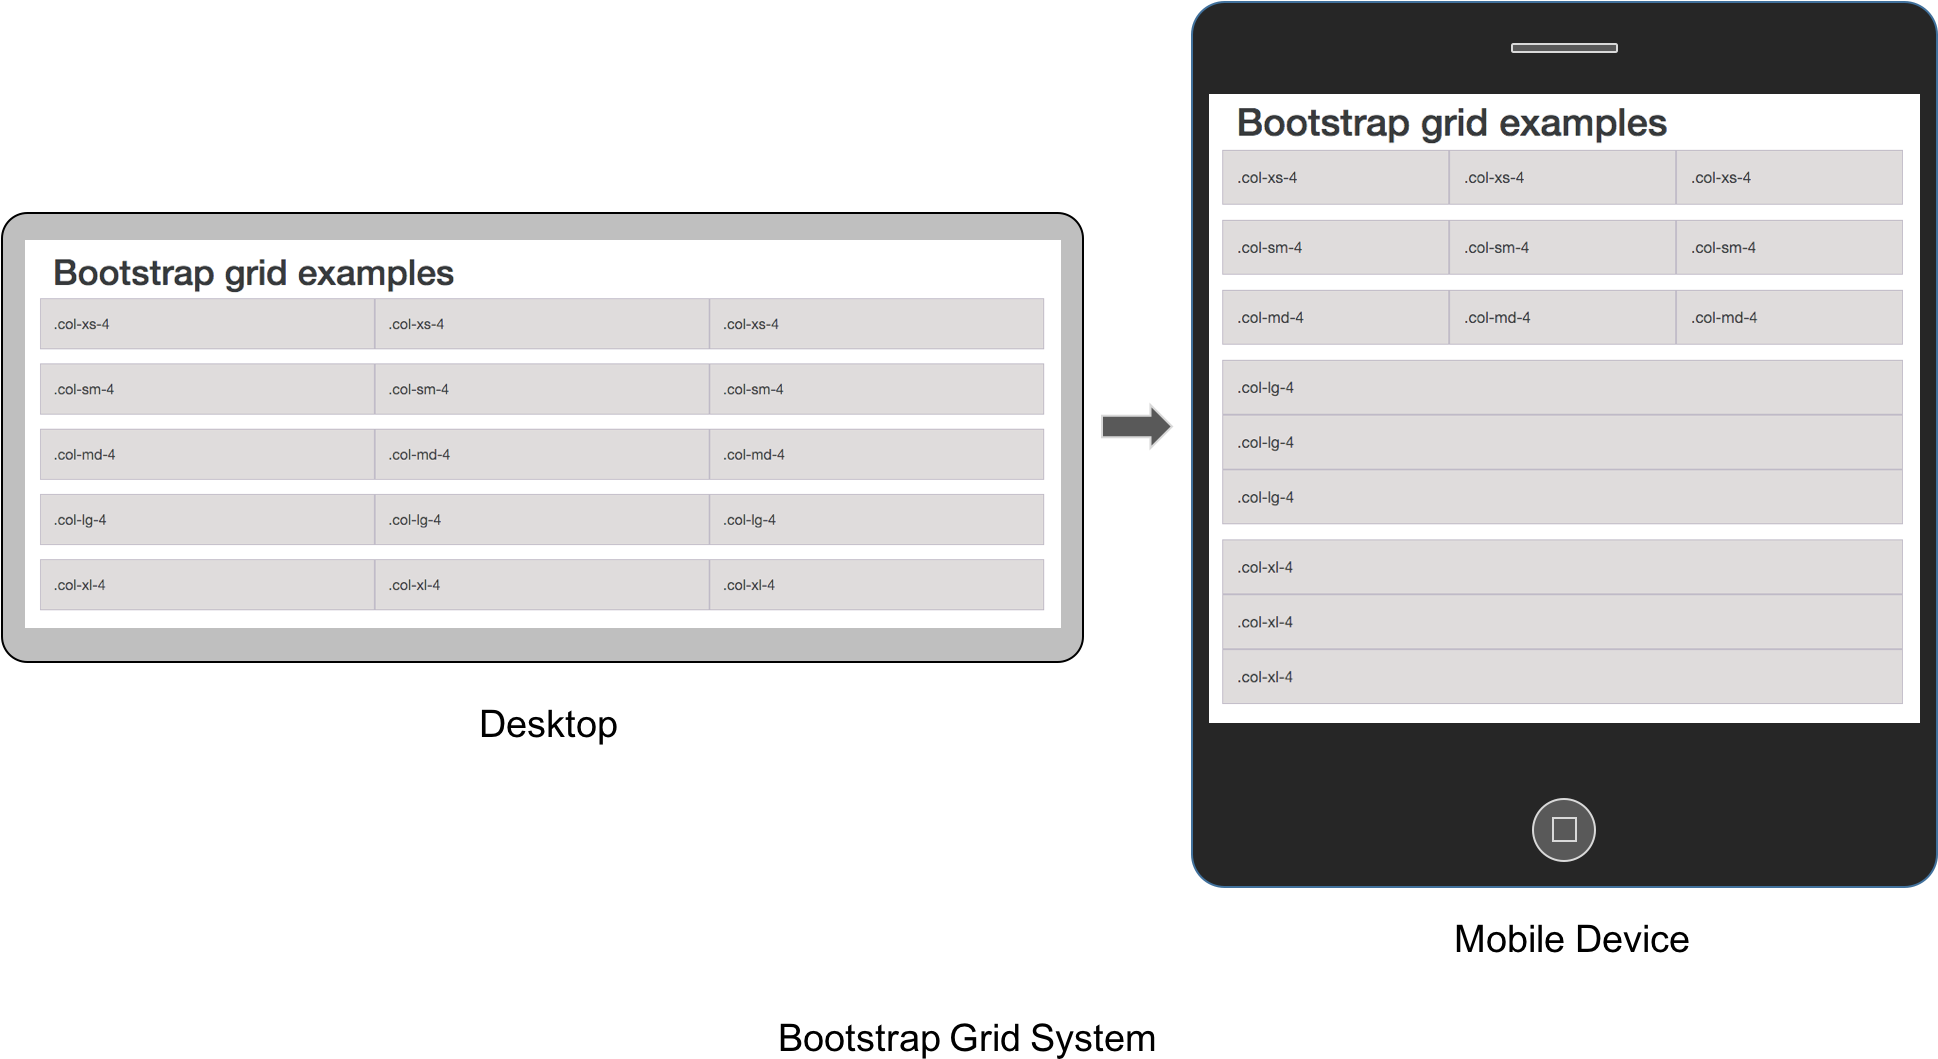Select rightmost .col-xl-4 cell on tablet
The height and width of the screenshot is (1059, 1938).
coord(876,585)
